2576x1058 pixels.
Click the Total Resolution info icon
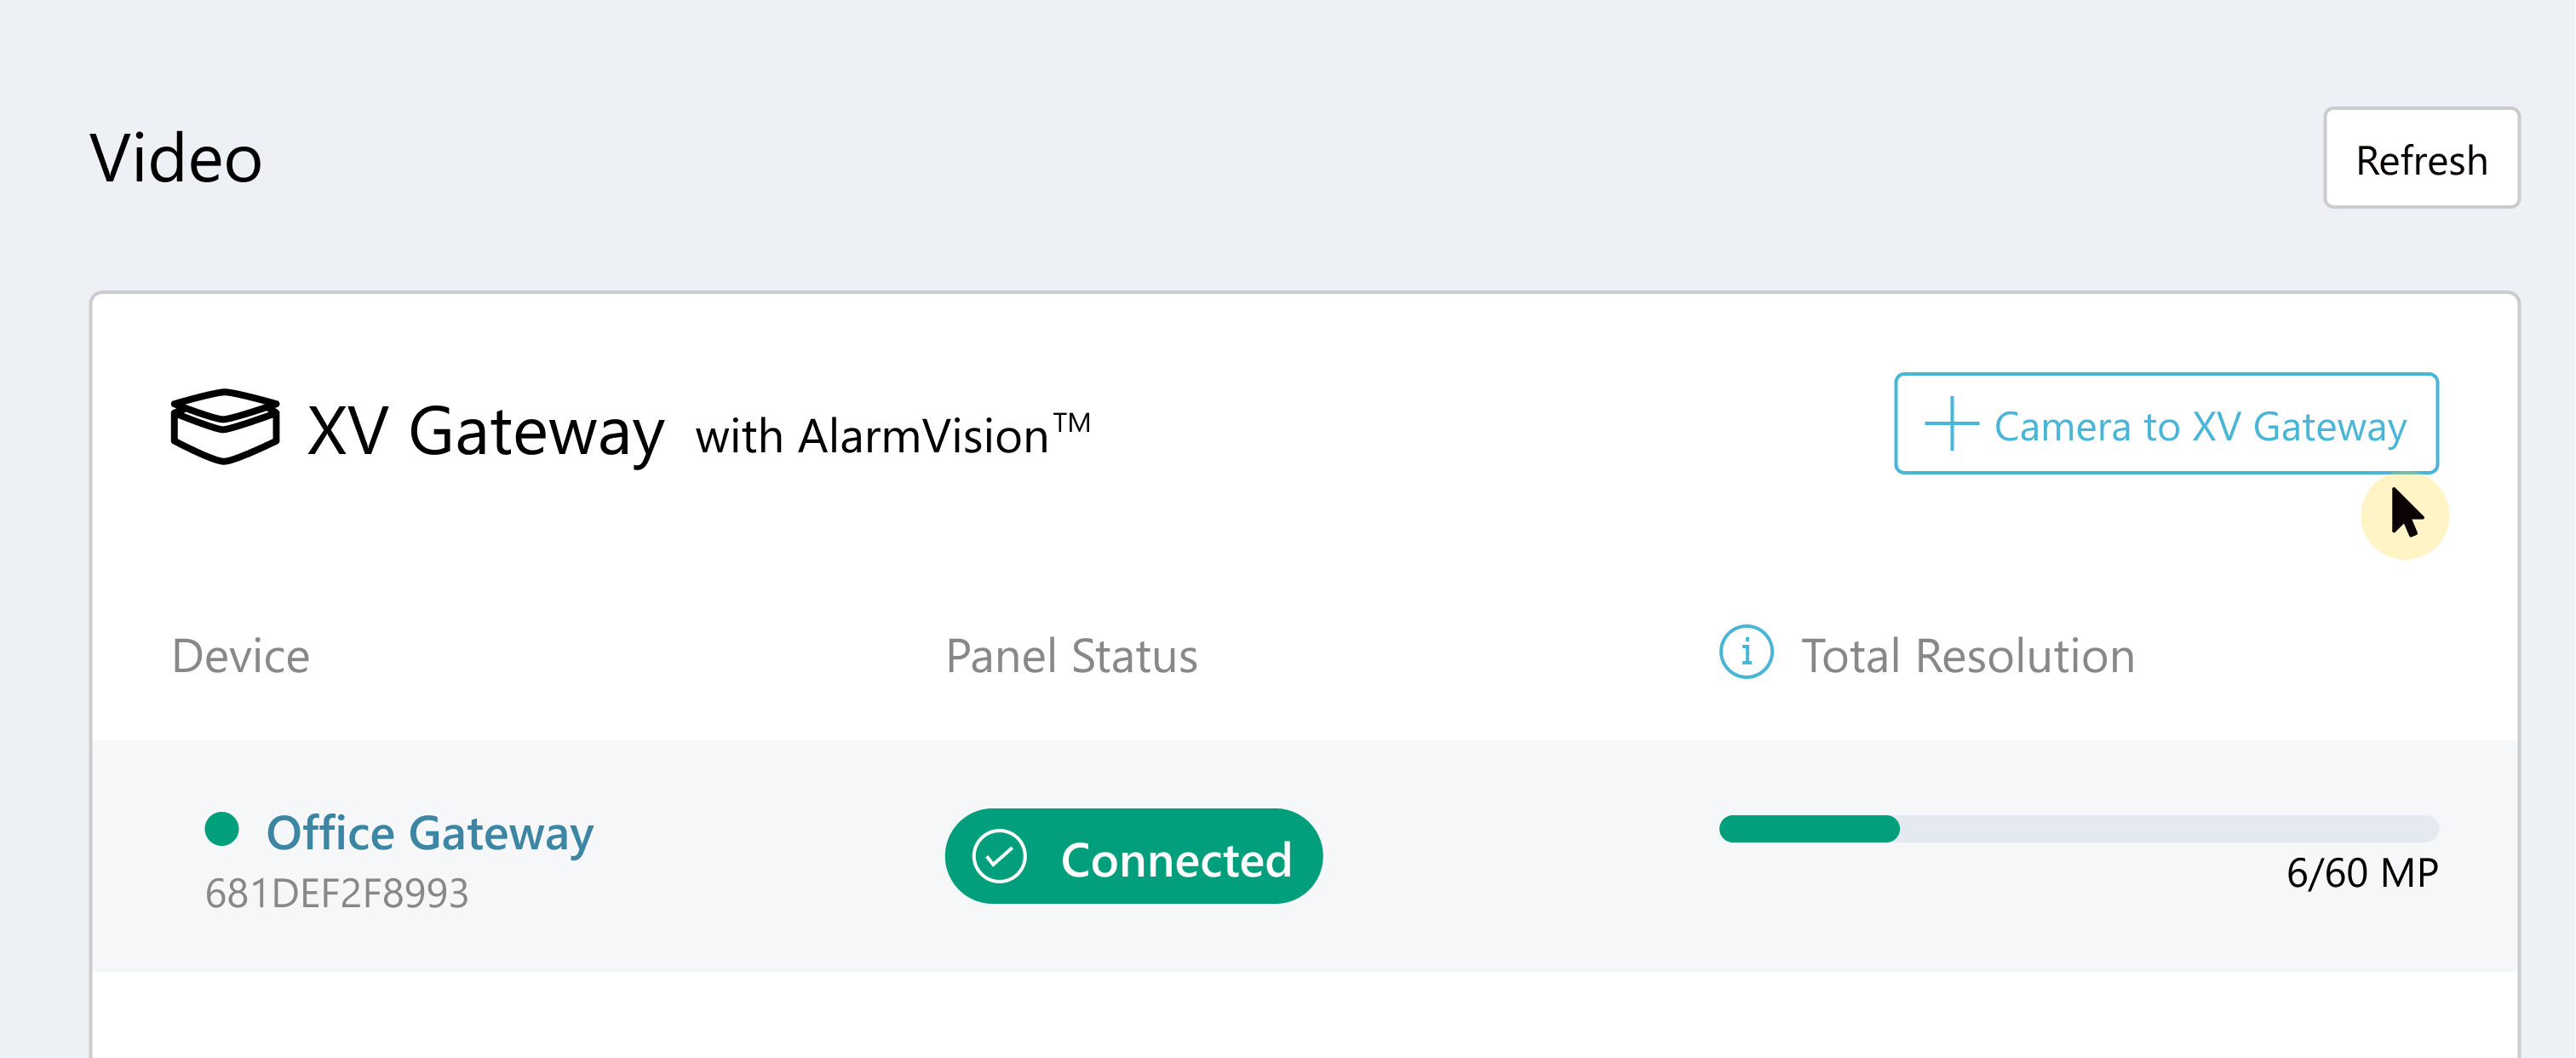pos(1746,653)
